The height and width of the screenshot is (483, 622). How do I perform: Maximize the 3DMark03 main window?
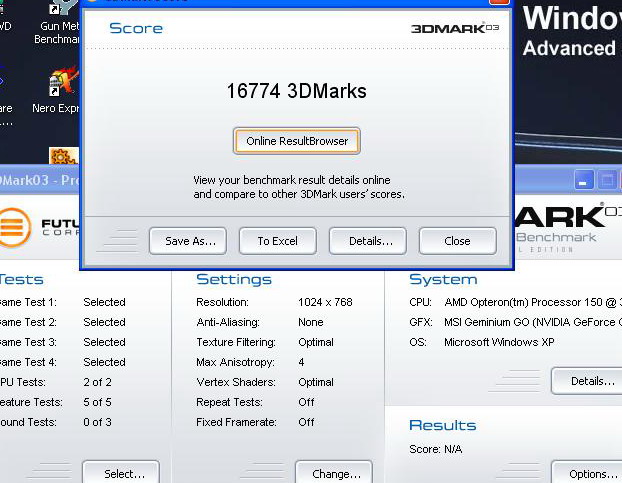pos(607,180)
